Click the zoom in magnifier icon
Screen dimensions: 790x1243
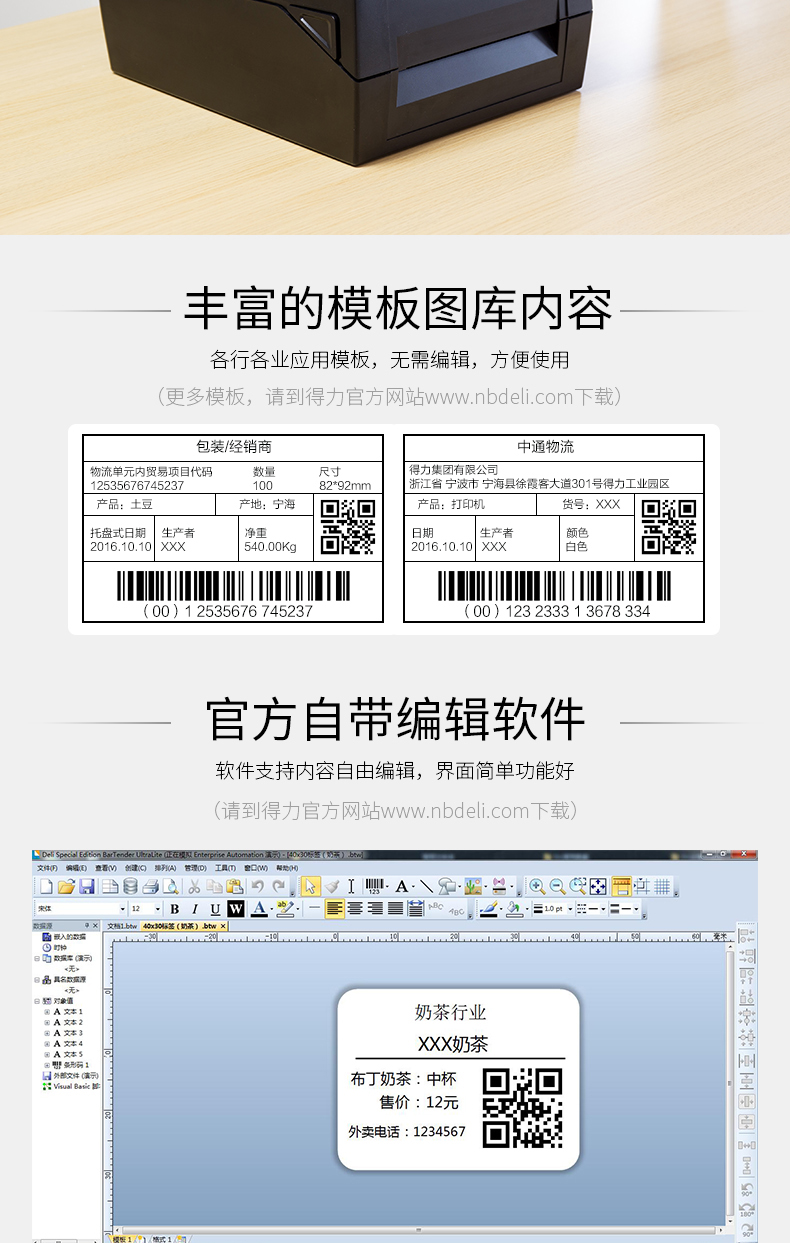click(538, 886)
